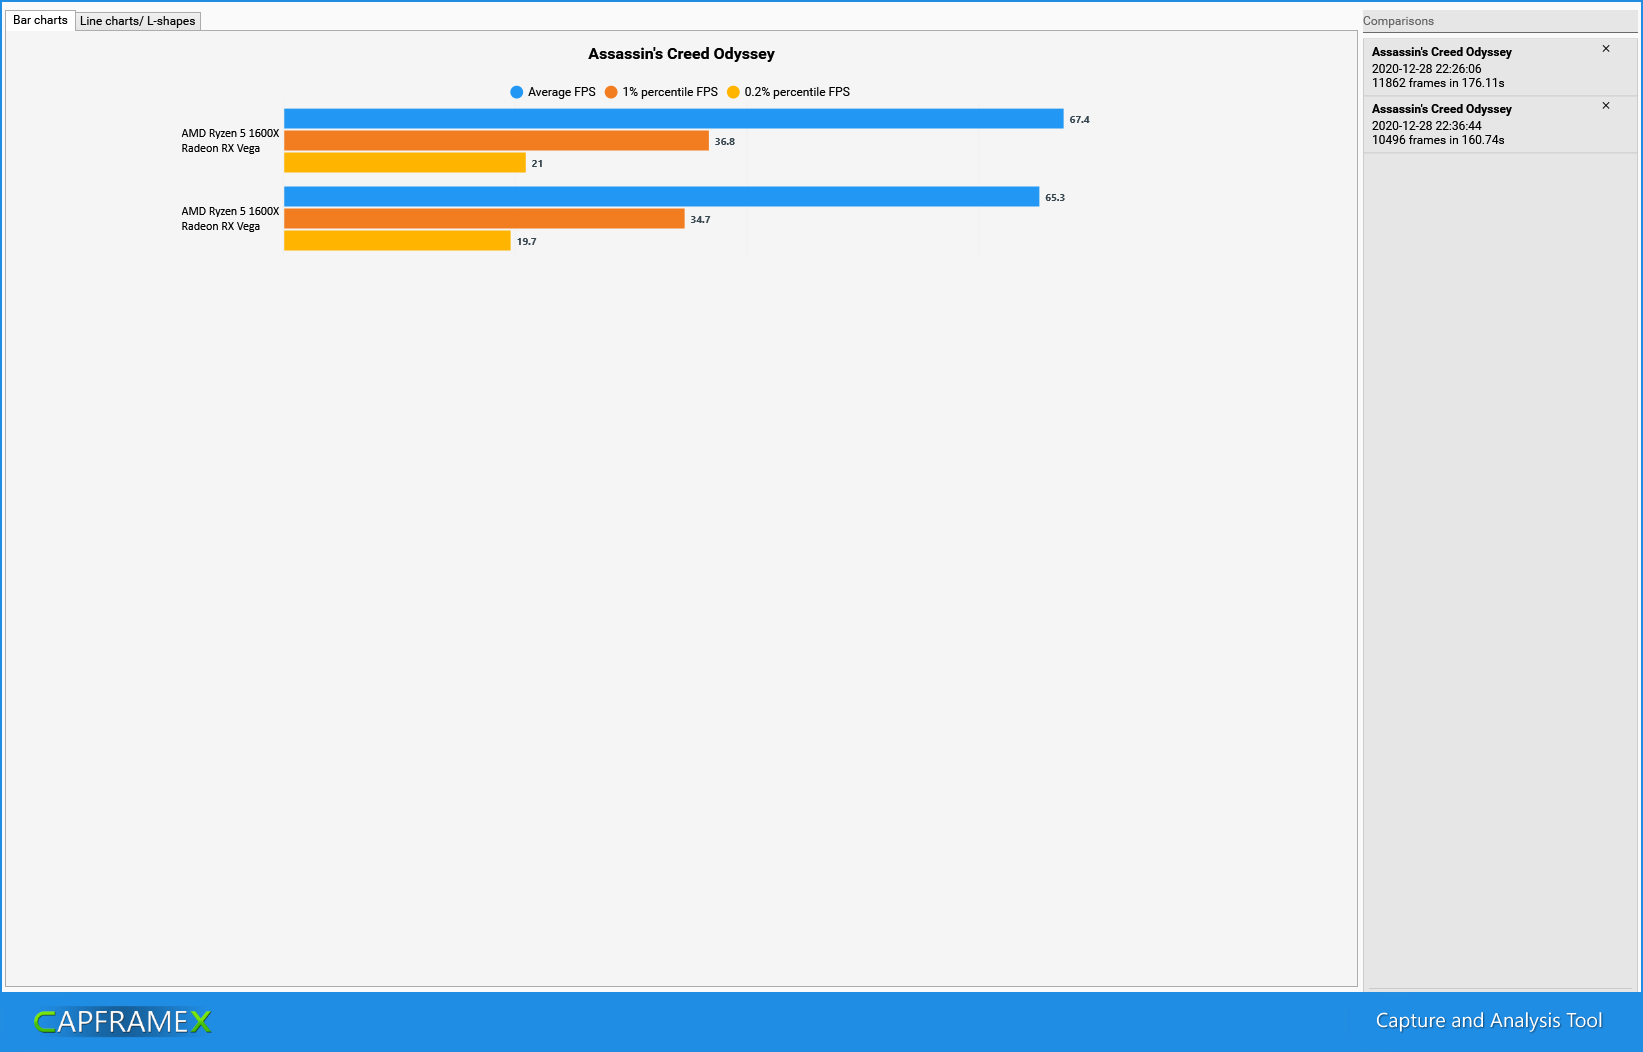Viewport: 1643px width, 1052px height.
Task: Click the 67.4 average FPS bar
Action: click(x=674, y=119)
